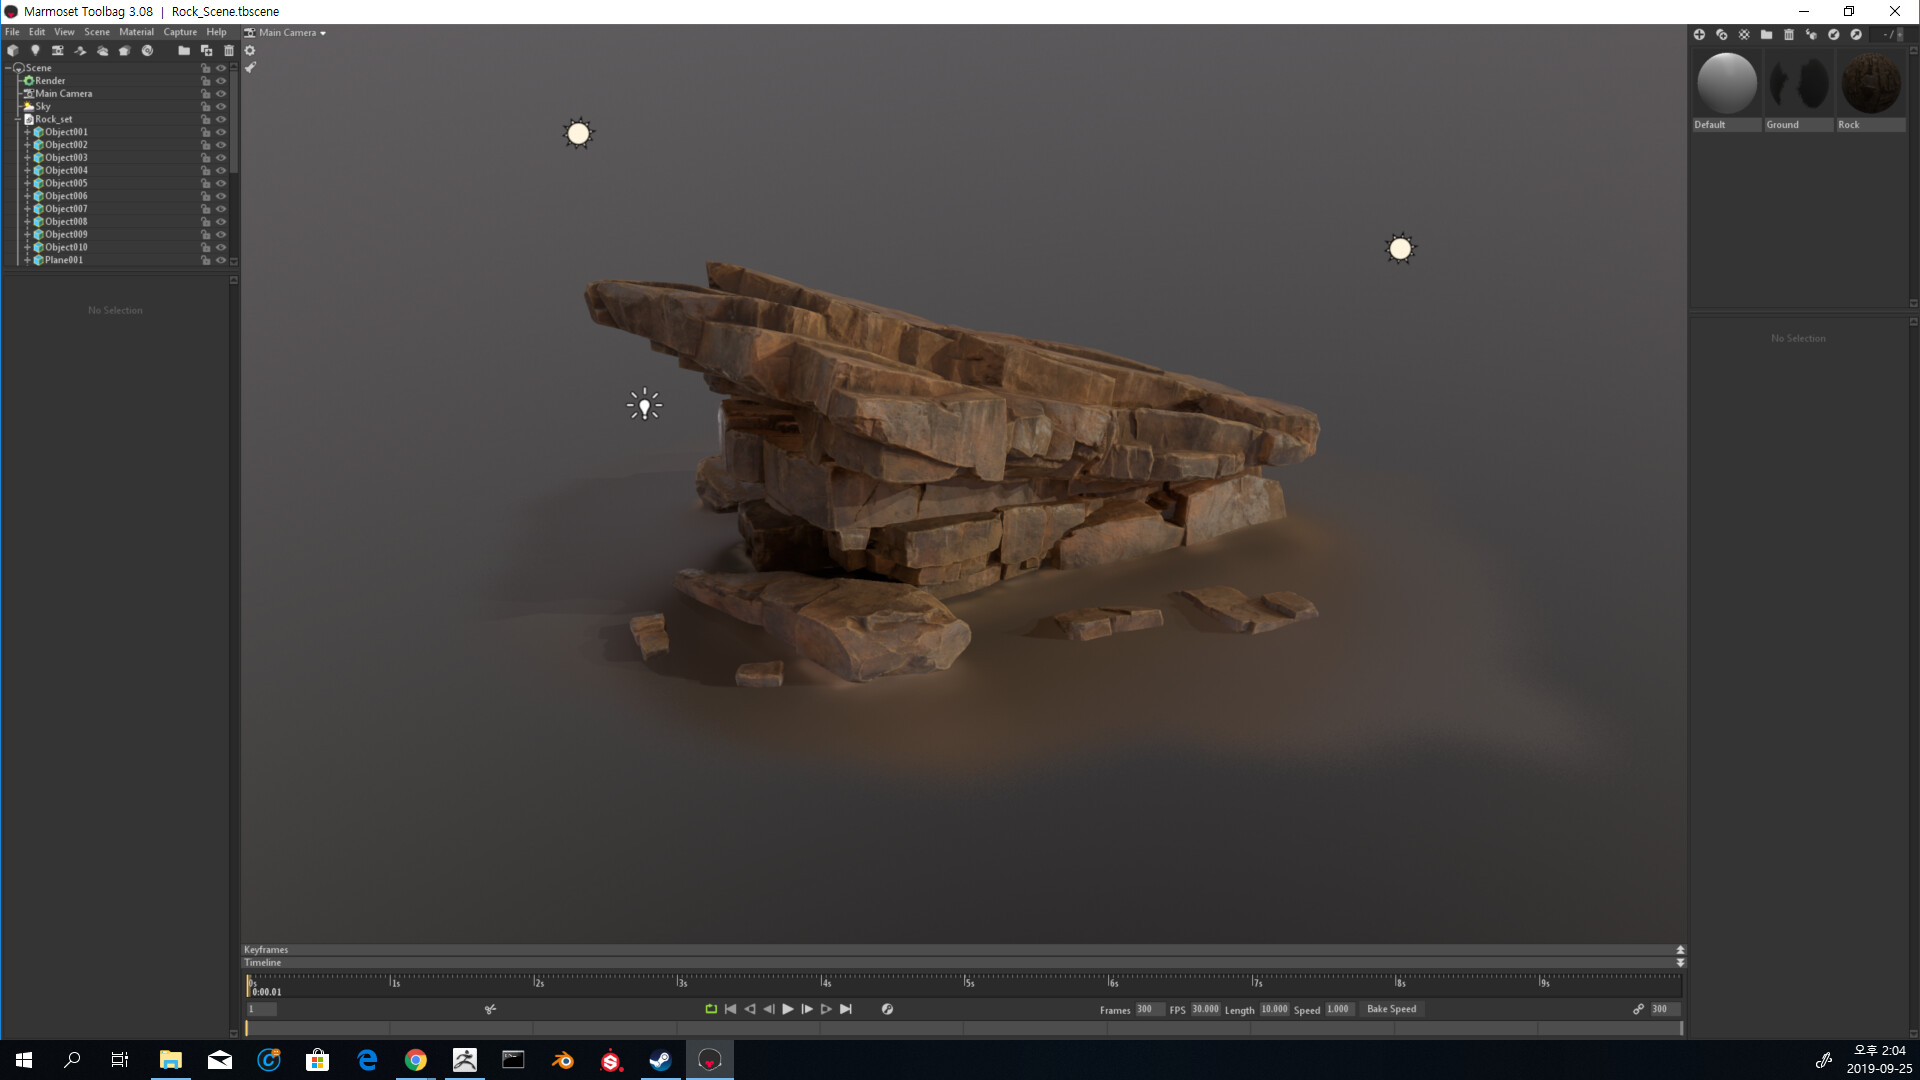Open viewport settings gear icon
1920x1080 pixels.
[250, 50]
